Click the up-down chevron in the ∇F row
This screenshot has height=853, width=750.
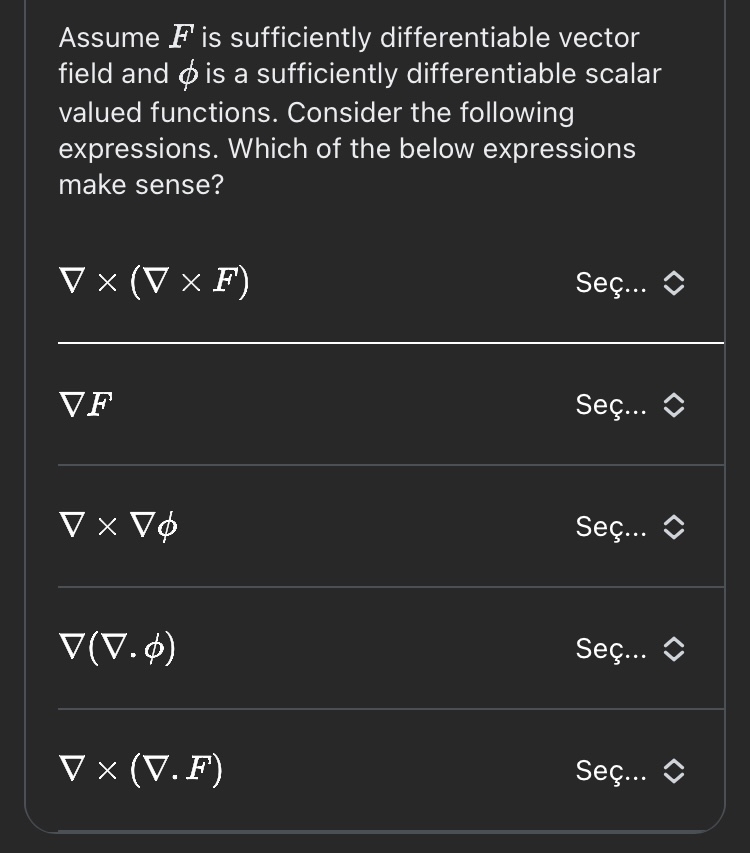(675, 405)
